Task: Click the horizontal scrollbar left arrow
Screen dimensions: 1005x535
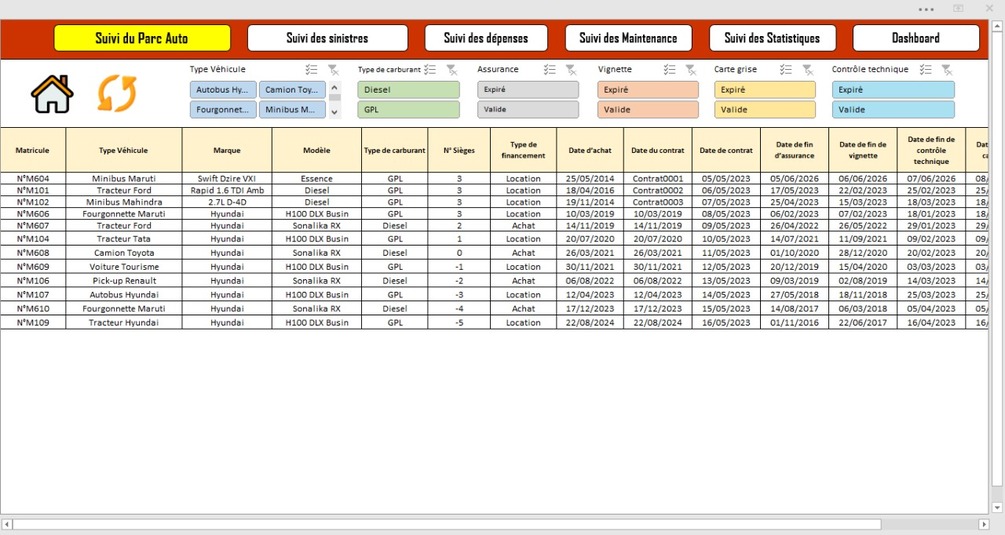Action: [6, 524]
